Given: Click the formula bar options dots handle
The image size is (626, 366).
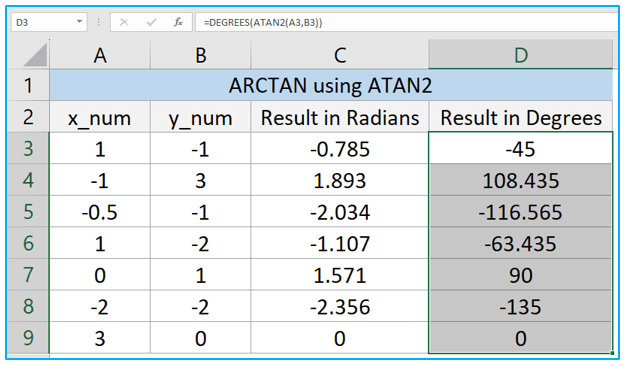Looking at the screenshot, I should (x=99, y=22).
